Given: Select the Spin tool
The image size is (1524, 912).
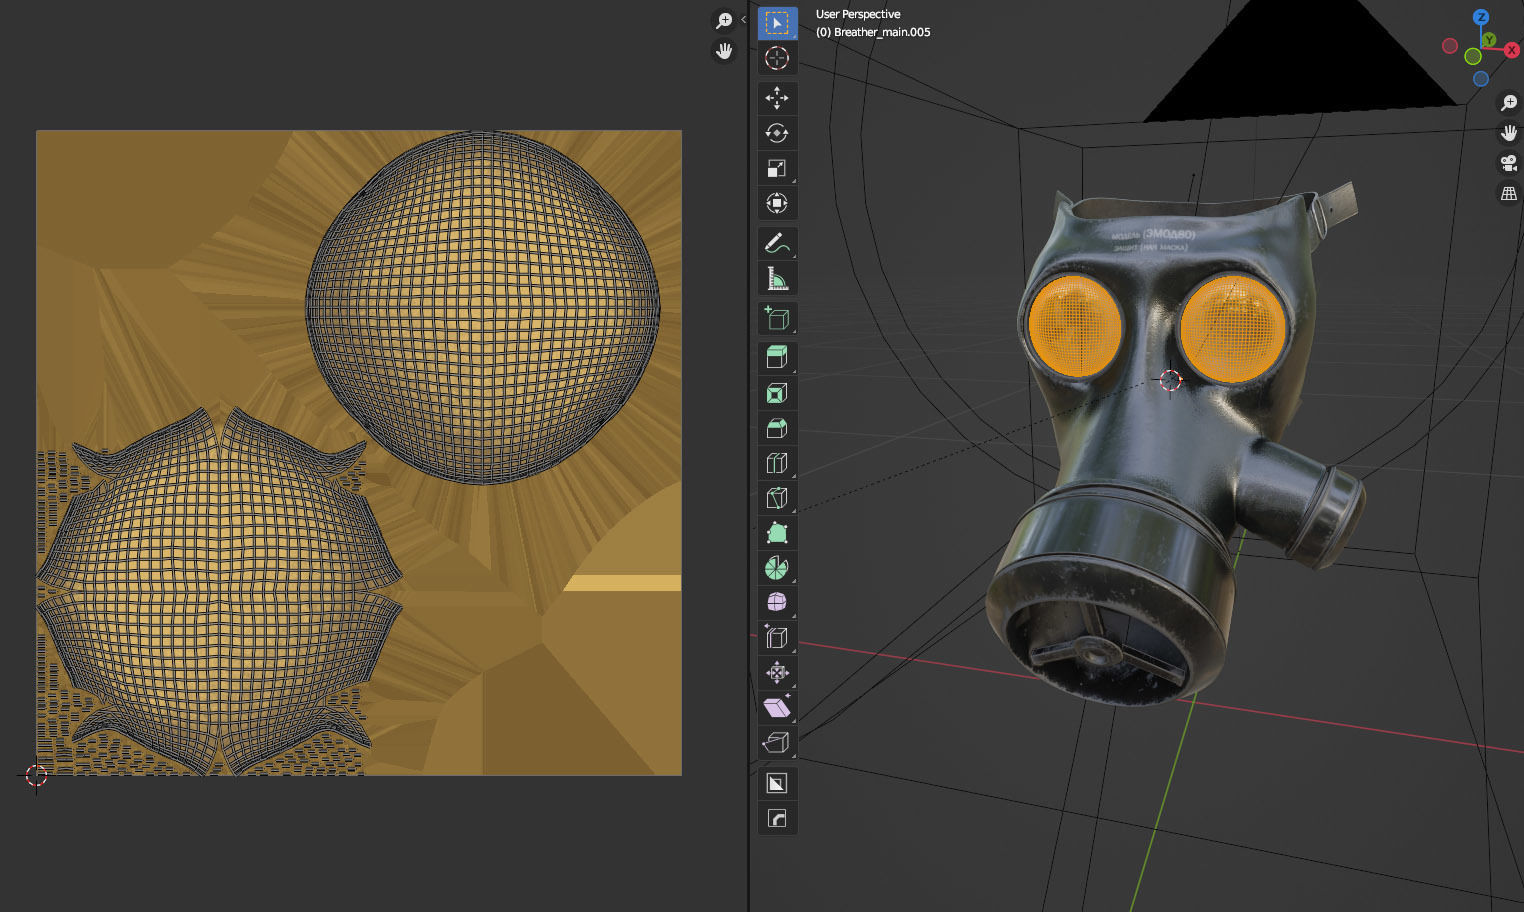Looking at the screenshot, I should click(777, 568).
